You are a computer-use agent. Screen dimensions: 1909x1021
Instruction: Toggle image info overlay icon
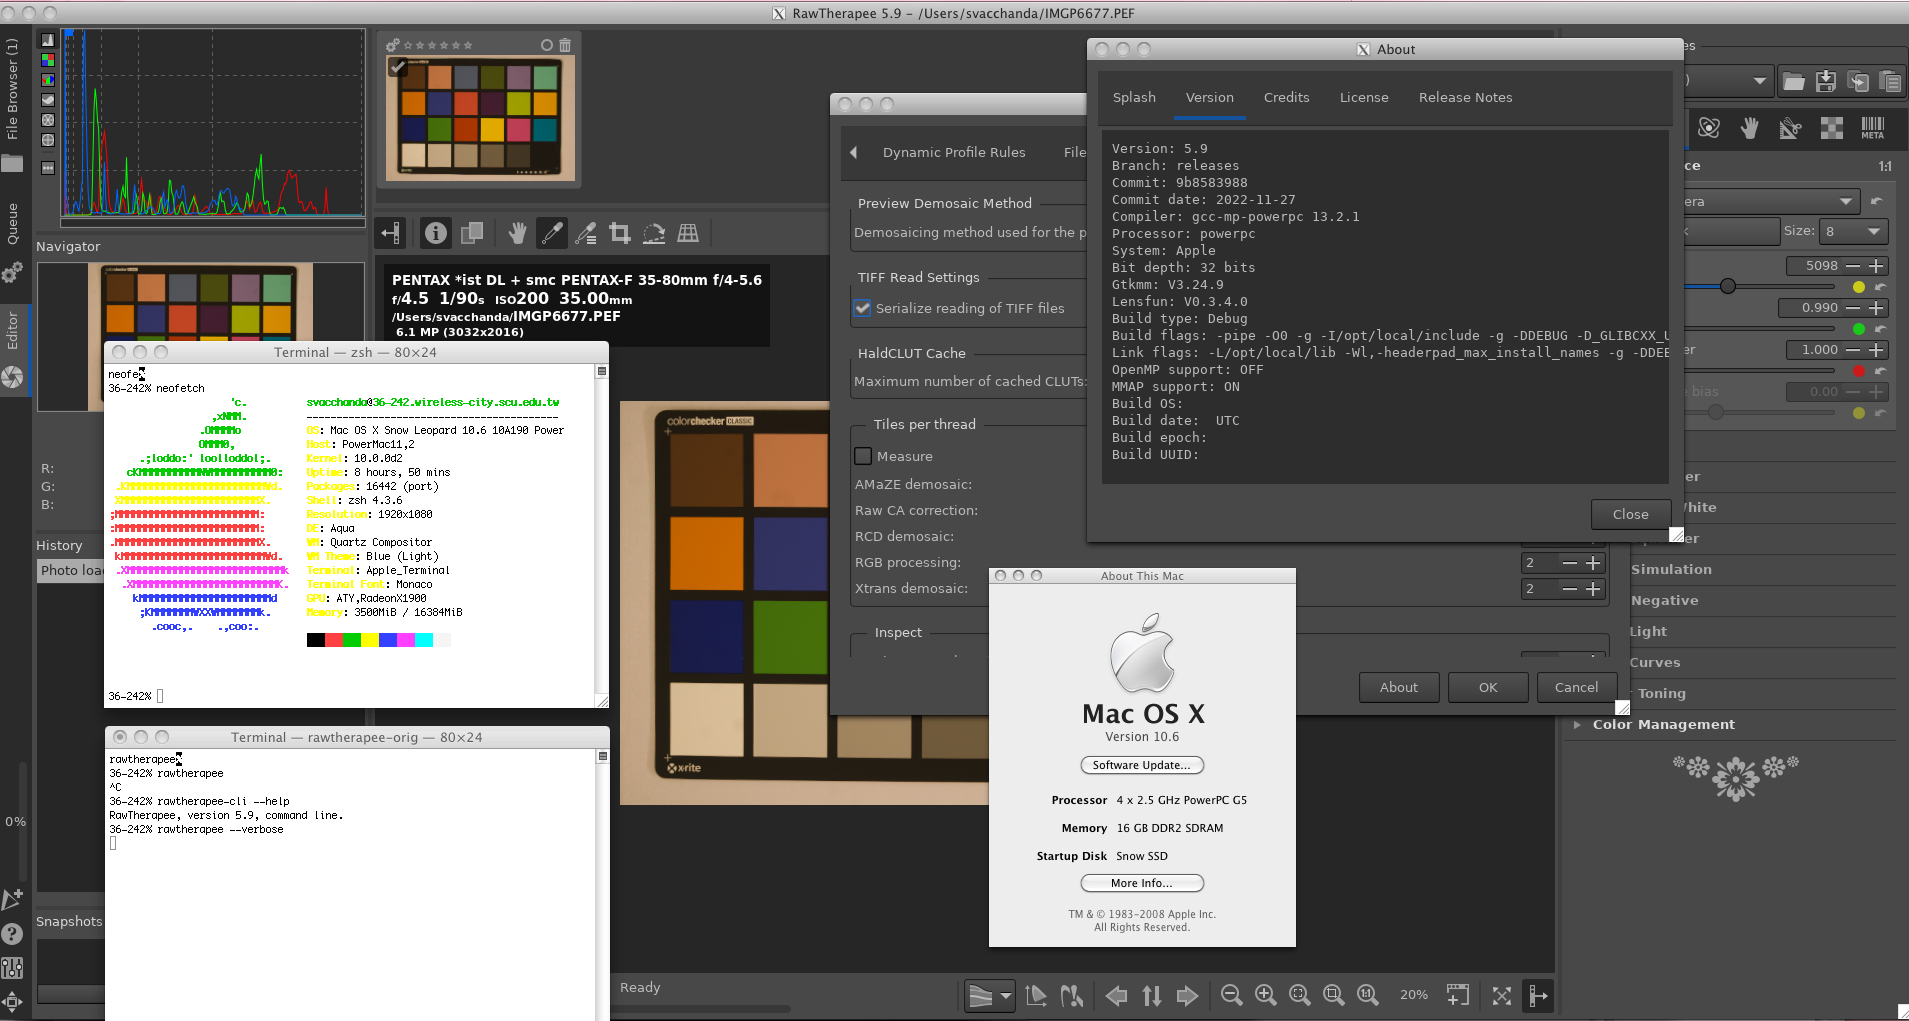(436, 234)
